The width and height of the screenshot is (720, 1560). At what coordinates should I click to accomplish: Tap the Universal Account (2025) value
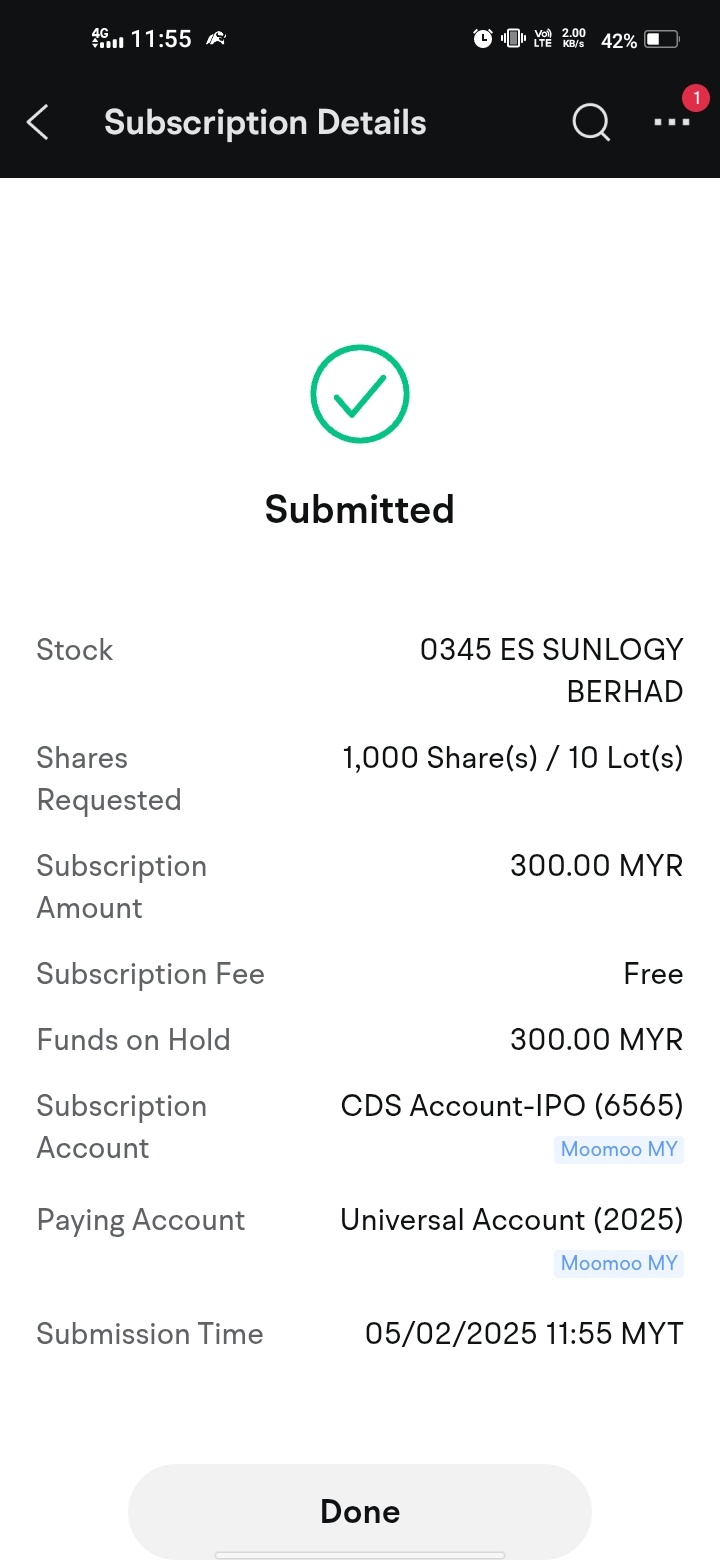(x=512, y=1220)
